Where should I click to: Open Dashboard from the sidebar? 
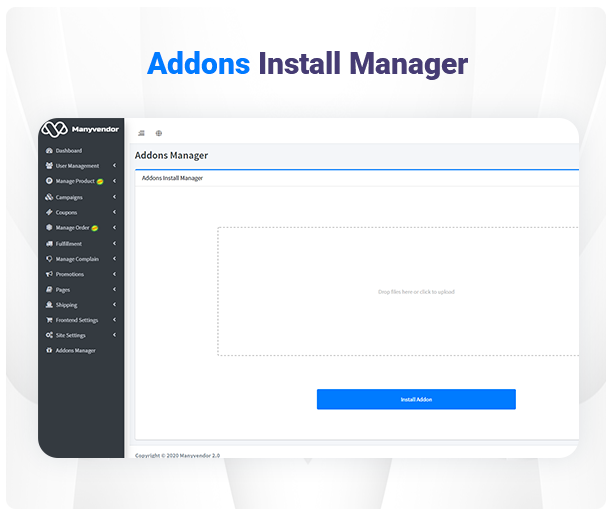69,151
